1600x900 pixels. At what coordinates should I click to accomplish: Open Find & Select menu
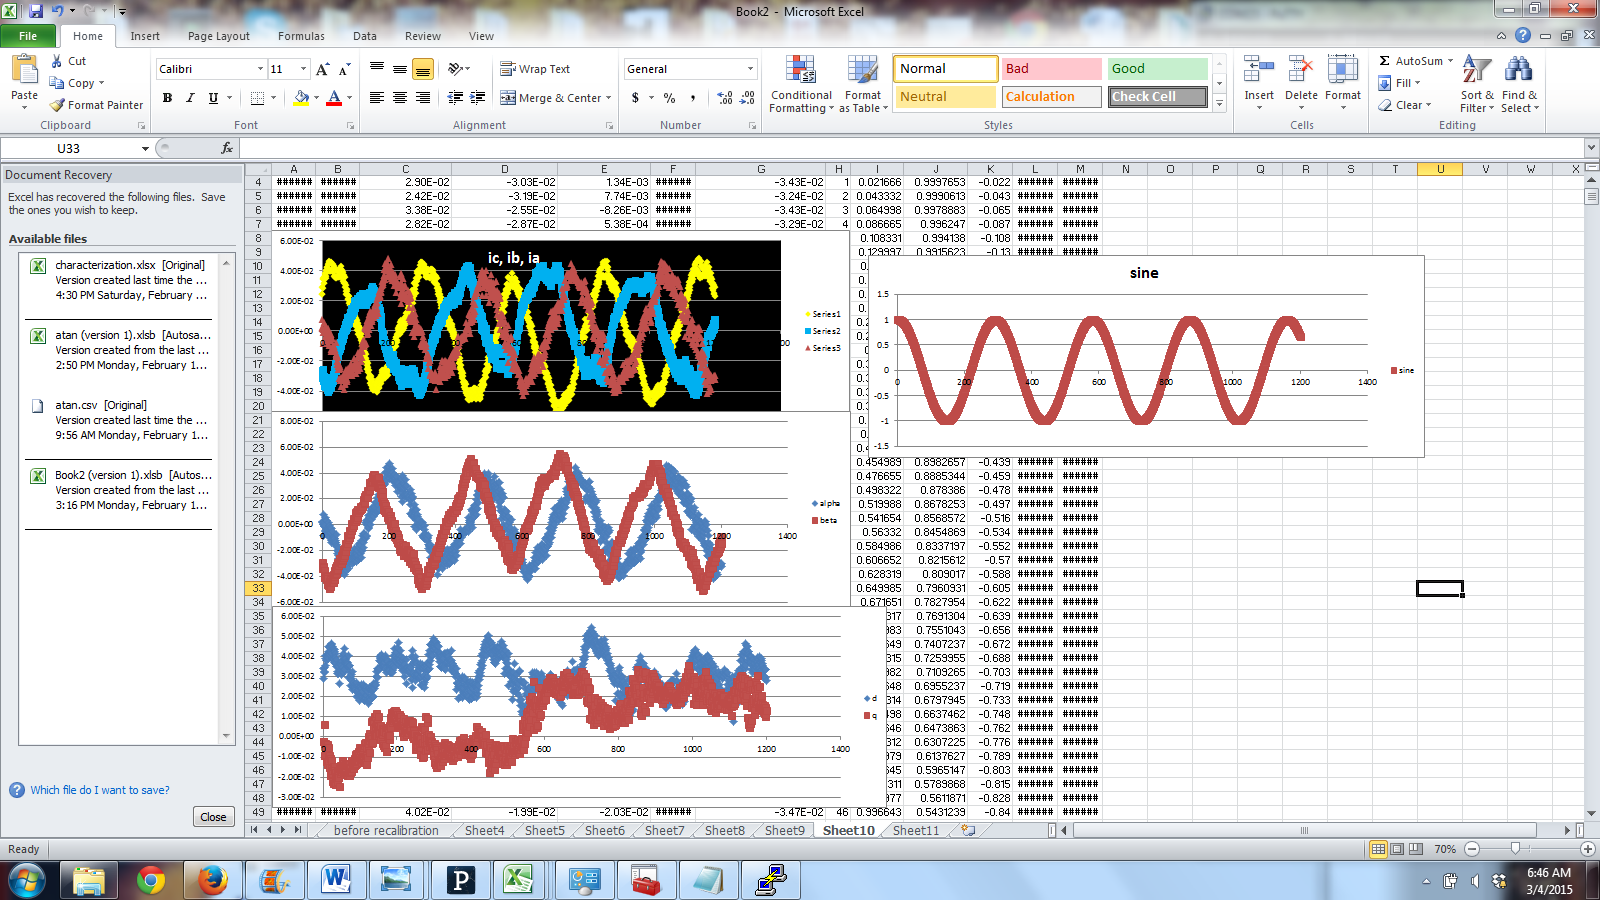pyautogui.click(x=1519, y=84)
